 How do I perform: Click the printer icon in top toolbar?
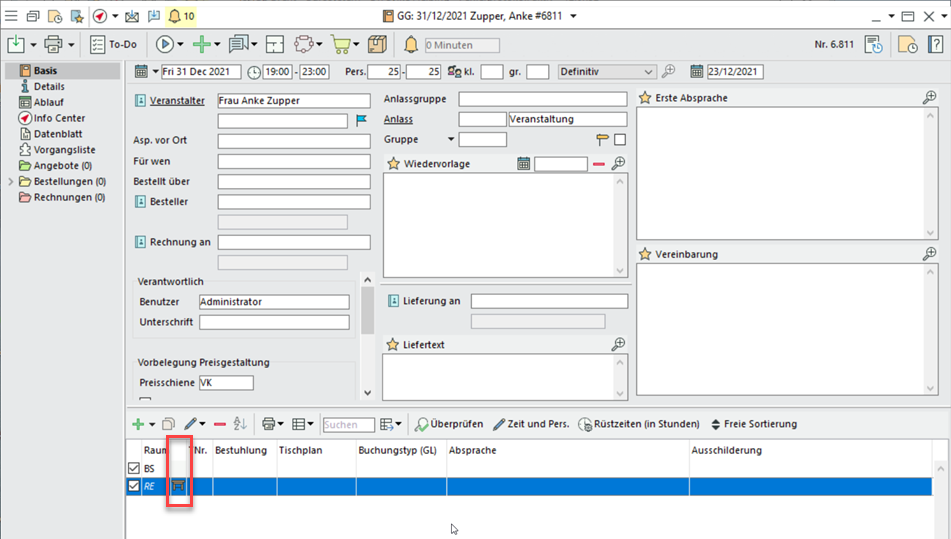tap(53, 45)
